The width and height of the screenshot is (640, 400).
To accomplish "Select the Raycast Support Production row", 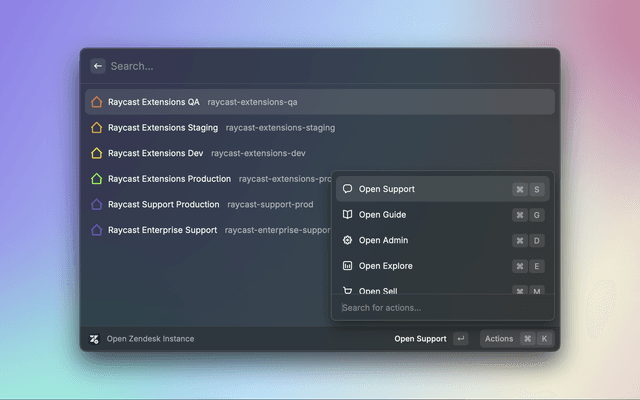I will pos(200,204).
